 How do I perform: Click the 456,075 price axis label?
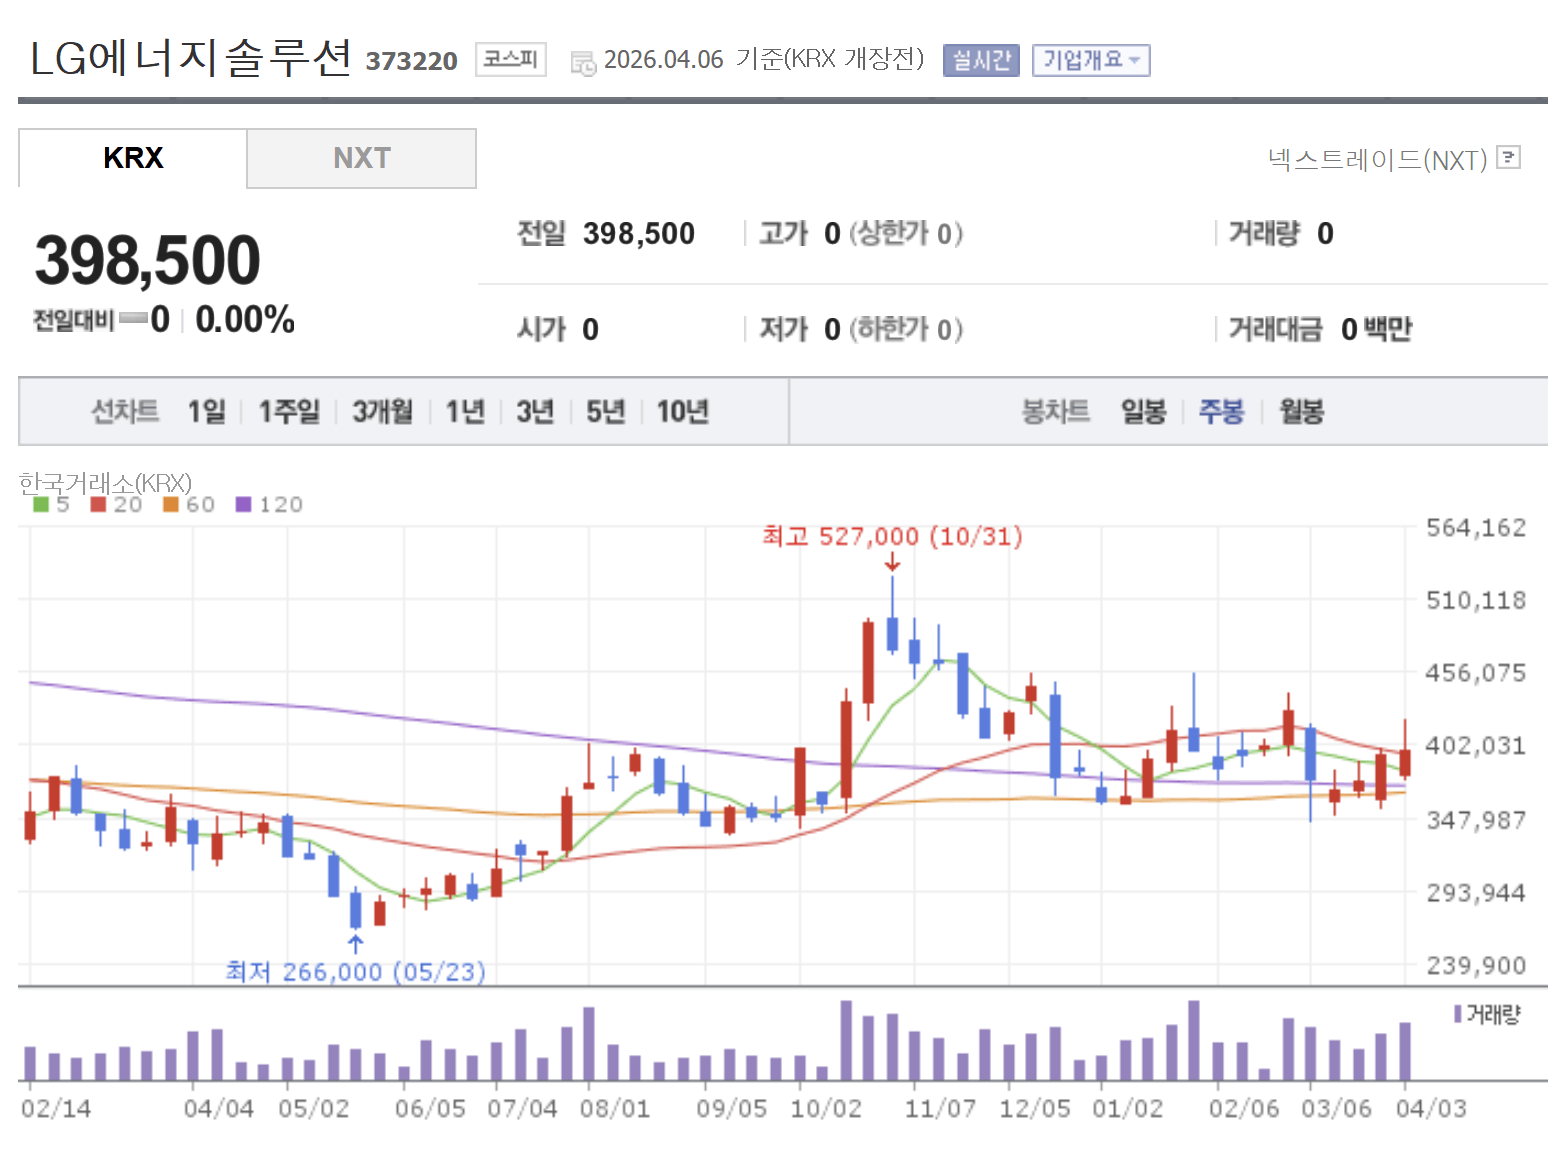click(x=1476, y=672)
